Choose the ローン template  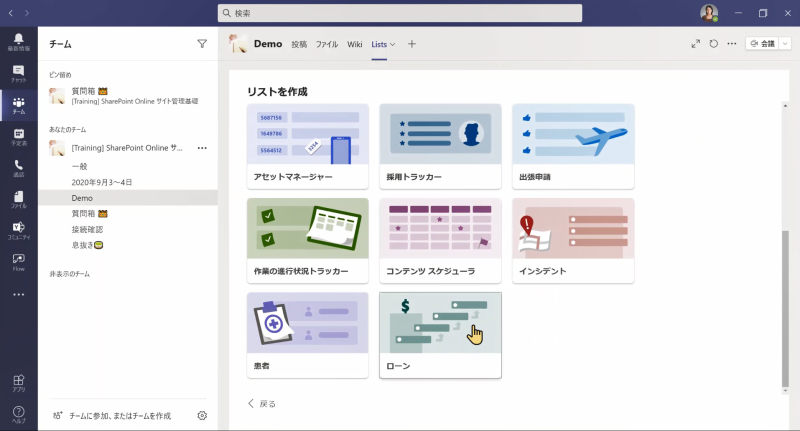coord(440,335)
